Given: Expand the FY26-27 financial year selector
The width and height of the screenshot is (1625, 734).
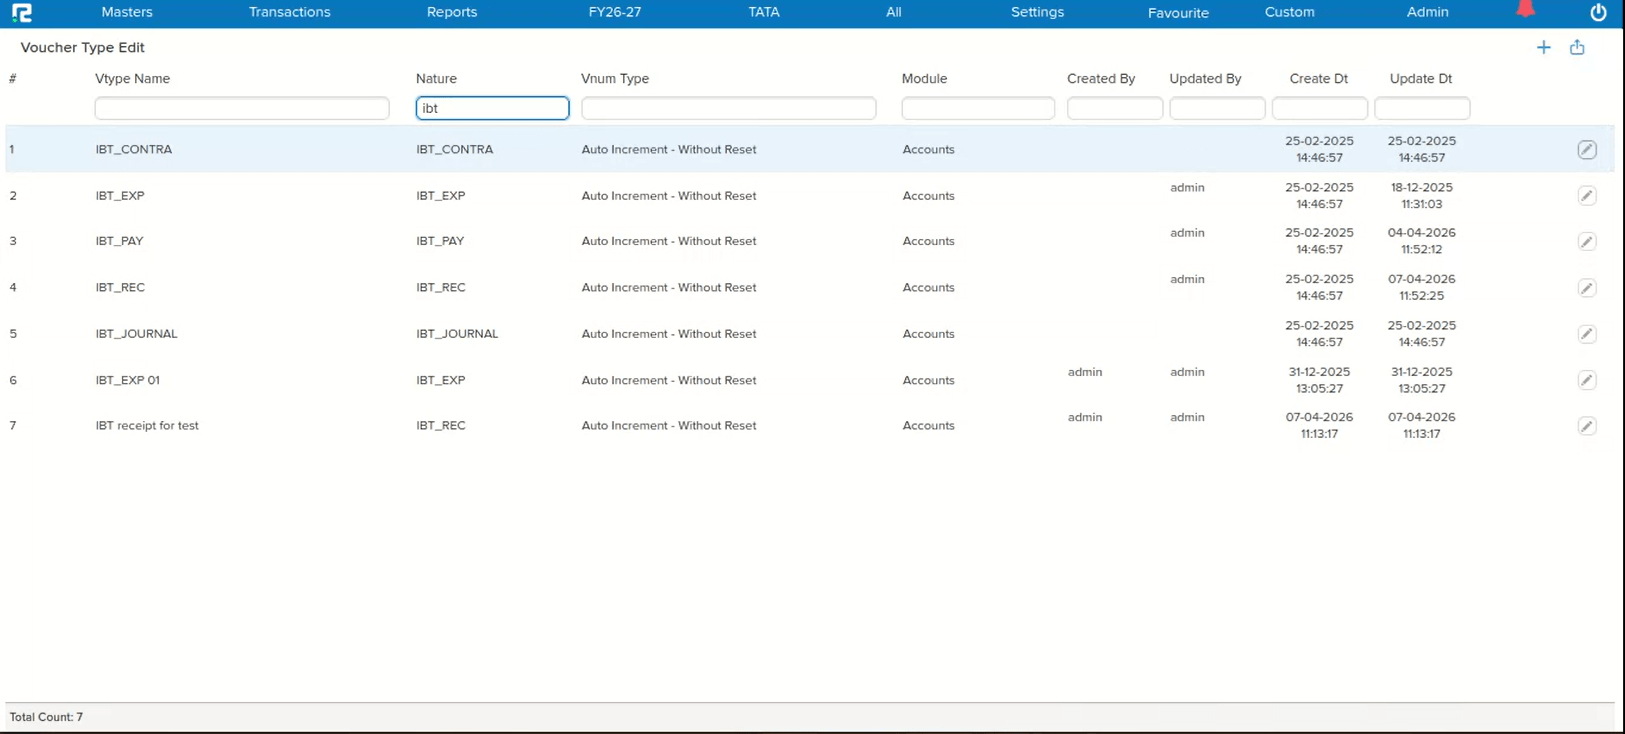Looking at the screenshot, I should [x=614, y=12].
